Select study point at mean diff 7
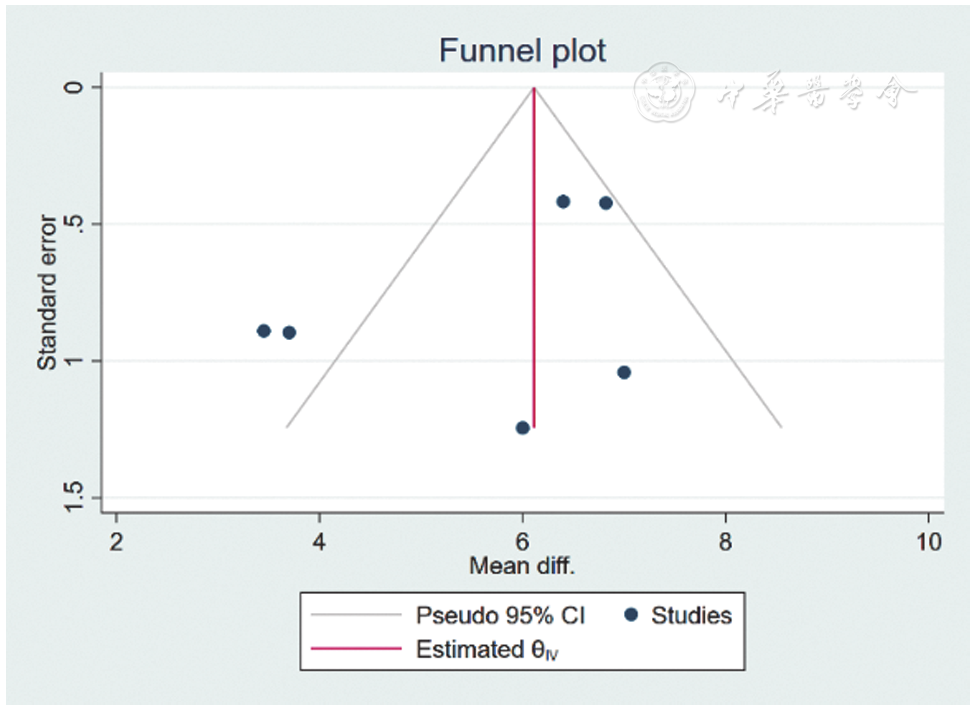Image resolution: width=975 pixels, height=706 pixels. [x=624, y=372]
